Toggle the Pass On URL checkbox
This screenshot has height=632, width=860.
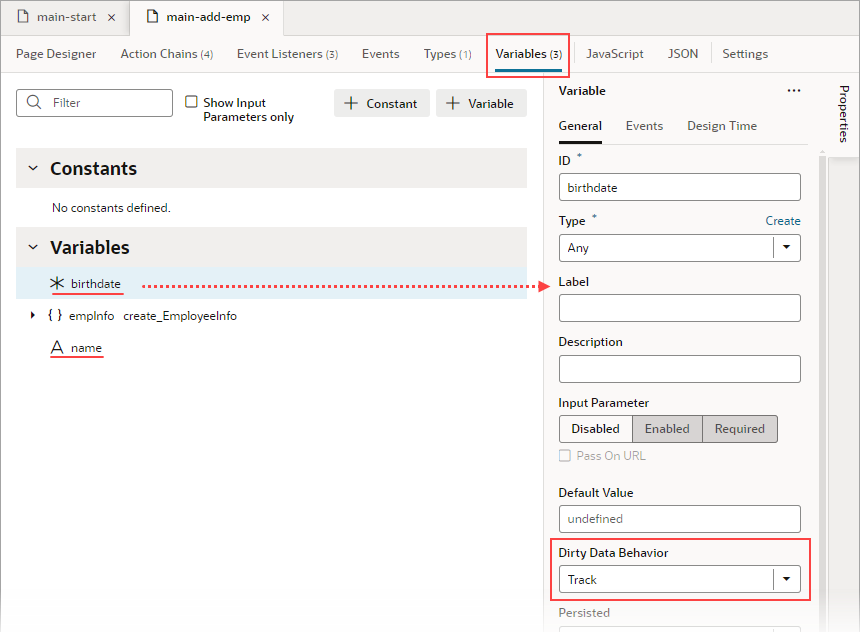[x=565, y=455]
